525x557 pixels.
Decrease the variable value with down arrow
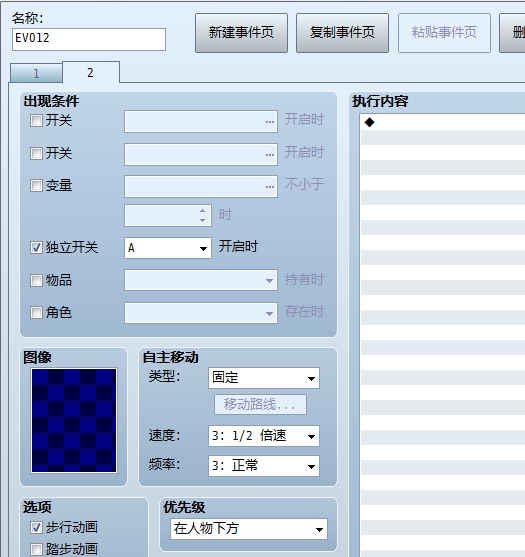[x=202, y=220]
